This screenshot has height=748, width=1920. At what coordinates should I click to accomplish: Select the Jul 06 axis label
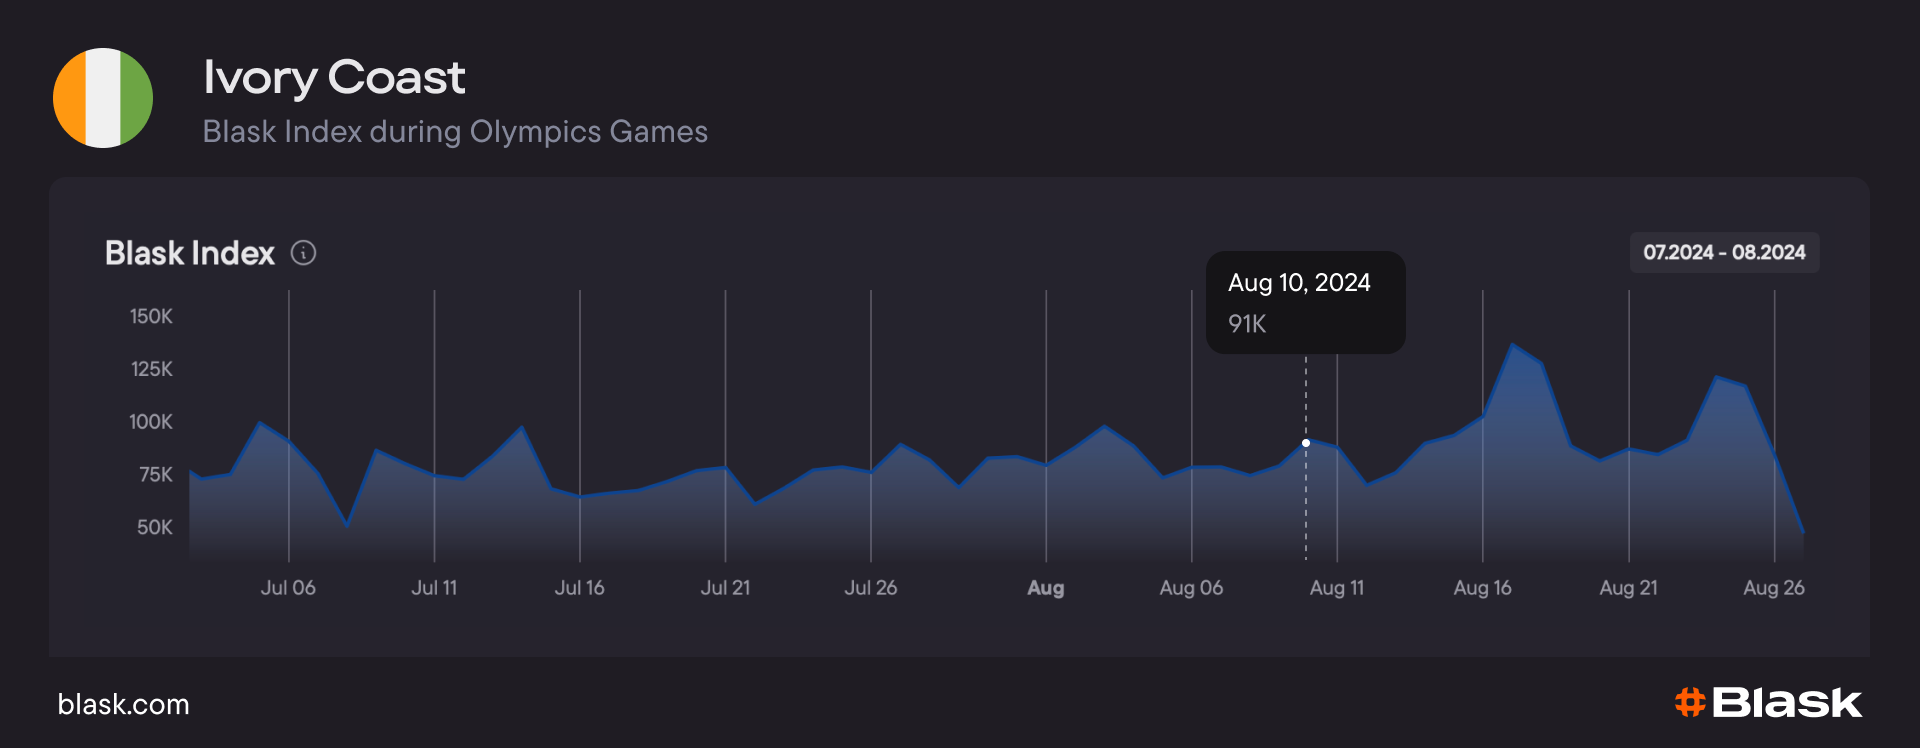point(288,588)
